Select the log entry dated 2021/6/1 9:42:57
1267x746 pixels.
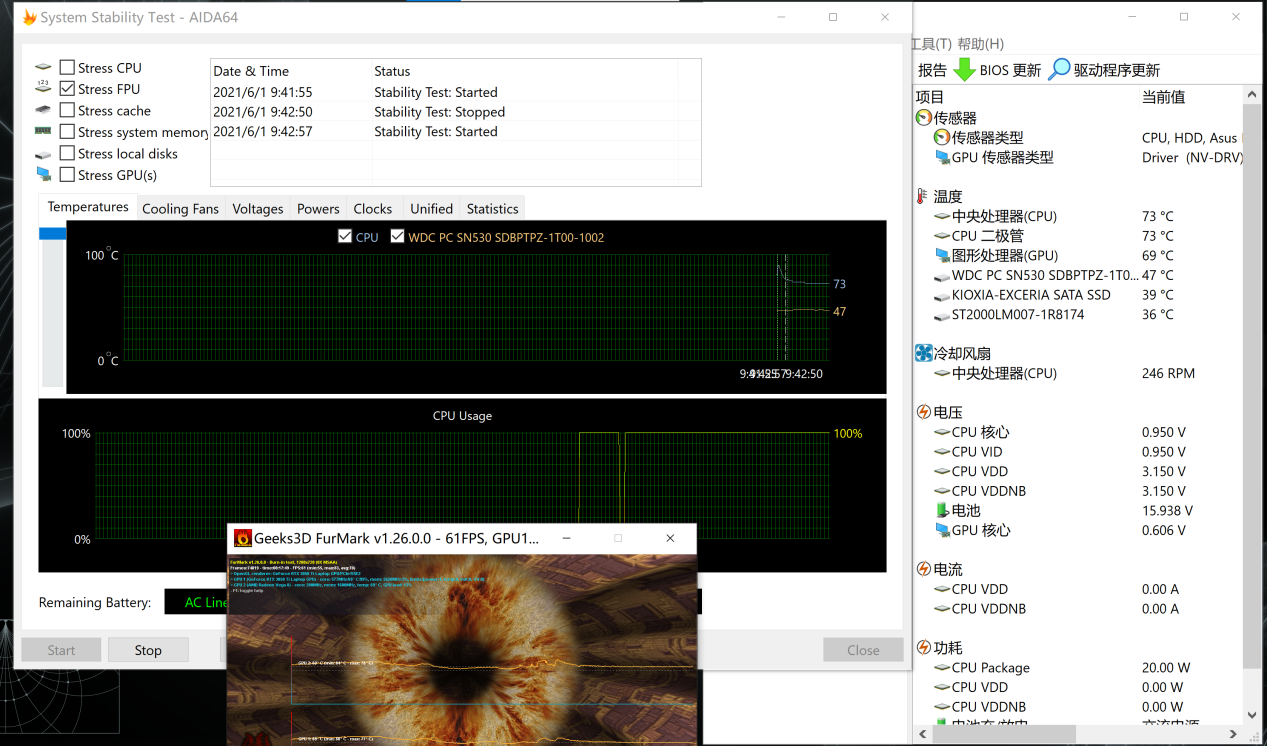(455, 131)
